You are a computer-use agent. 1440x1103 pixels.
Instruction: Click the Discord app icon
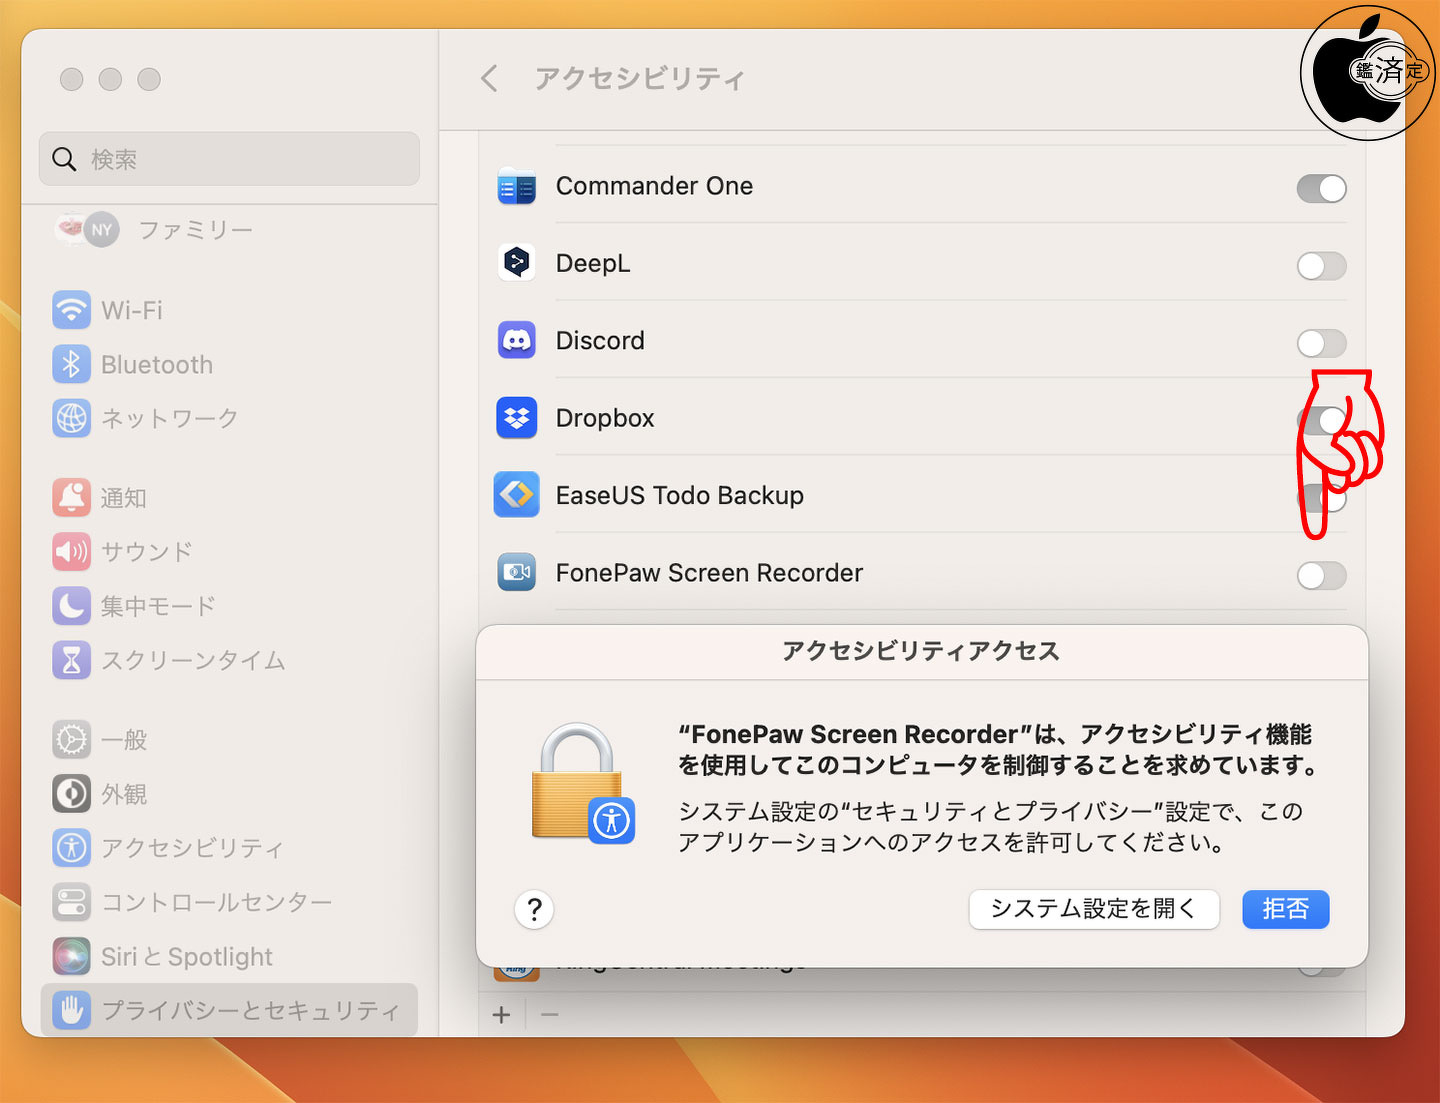[517, 341]
